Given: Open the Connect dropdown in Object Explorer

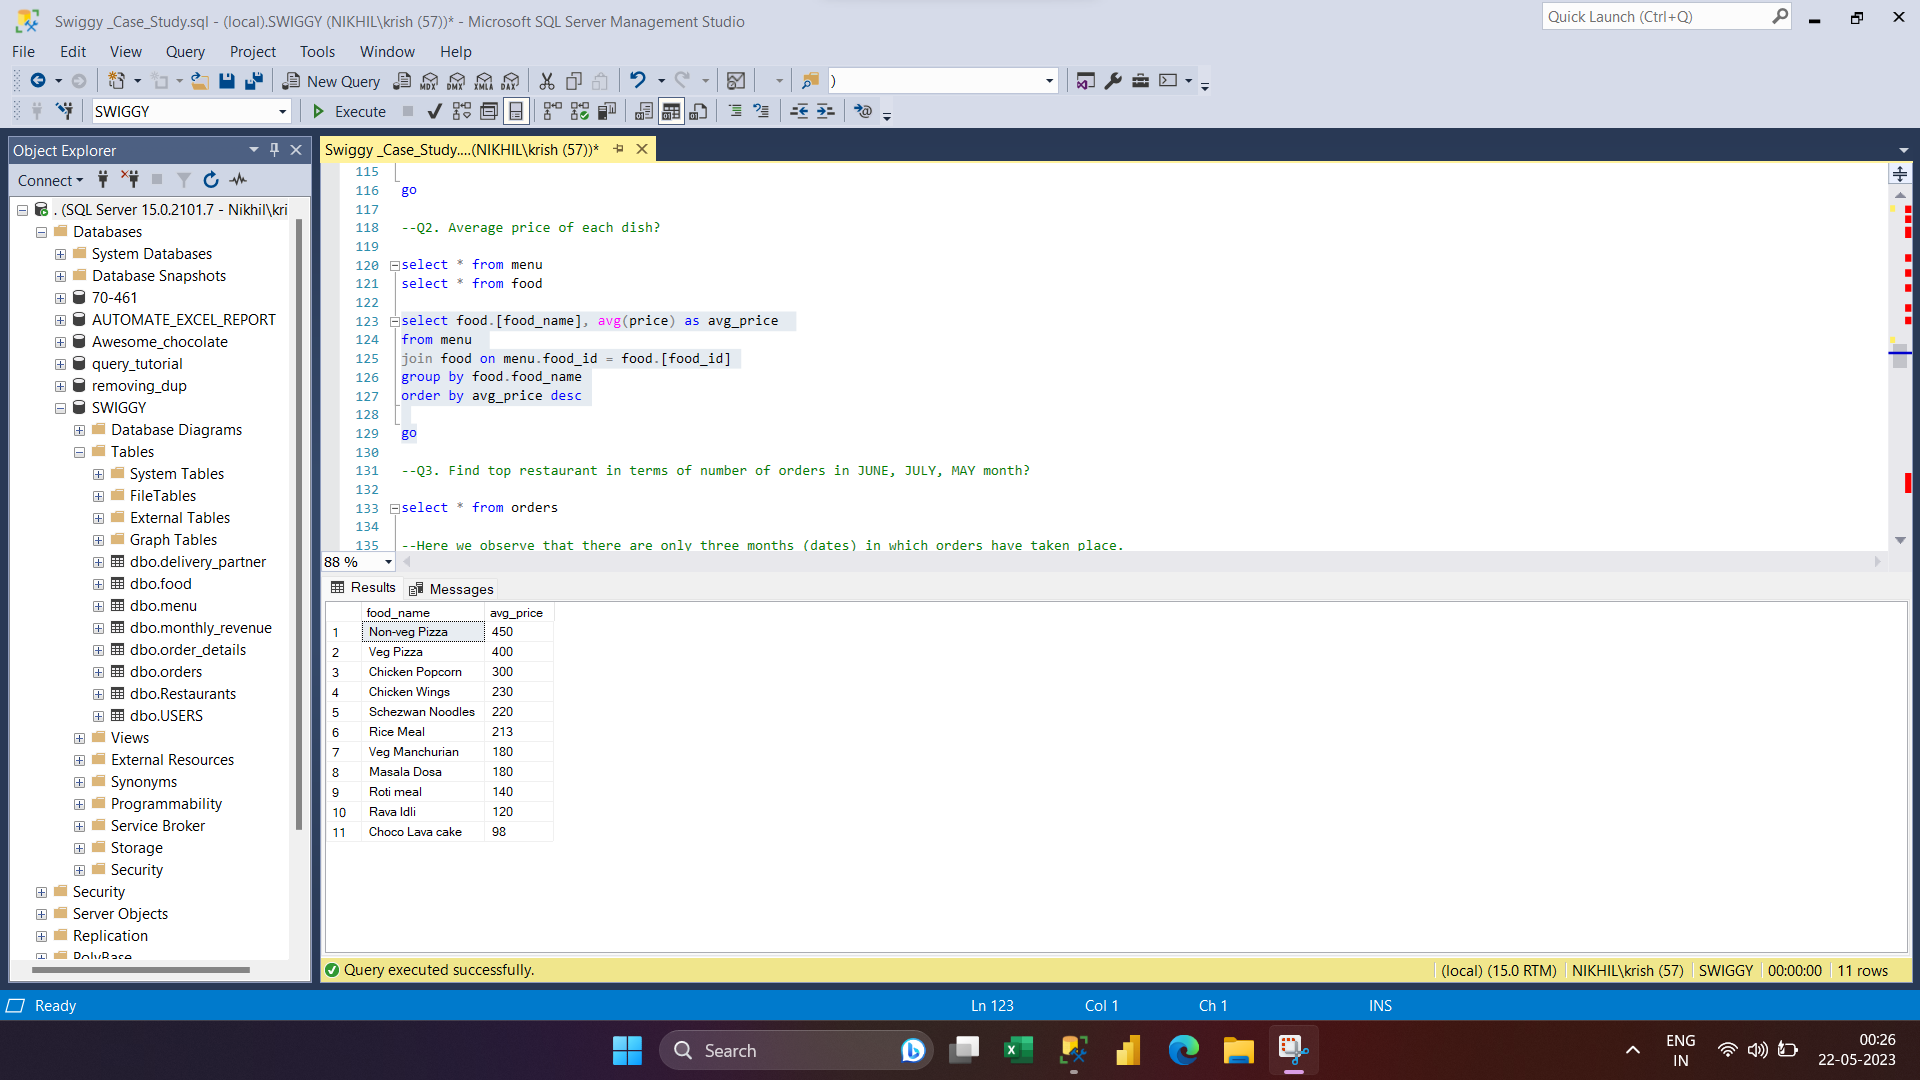Looking at the screenshot, I should (x=50, y=180).
